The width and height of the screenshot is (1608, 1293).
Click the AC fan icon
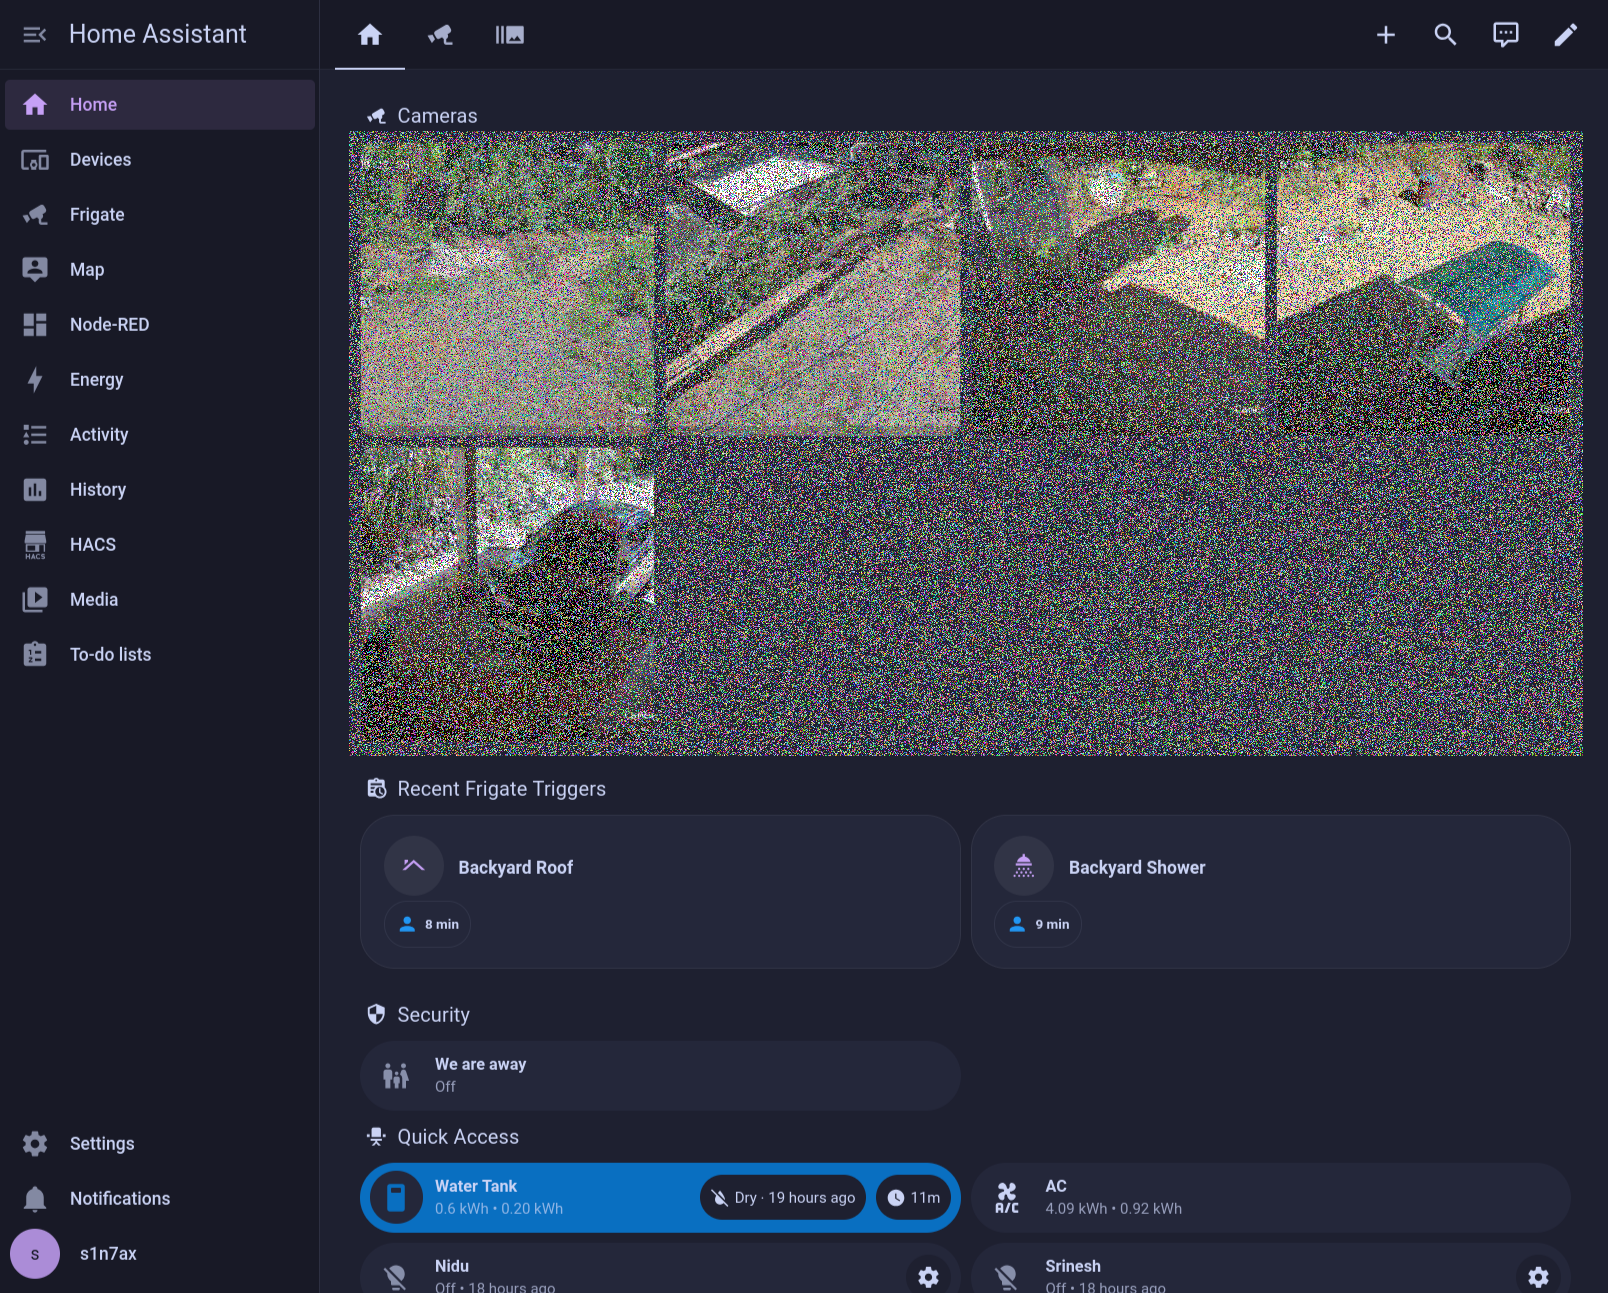click(x=1007, y=1198)
